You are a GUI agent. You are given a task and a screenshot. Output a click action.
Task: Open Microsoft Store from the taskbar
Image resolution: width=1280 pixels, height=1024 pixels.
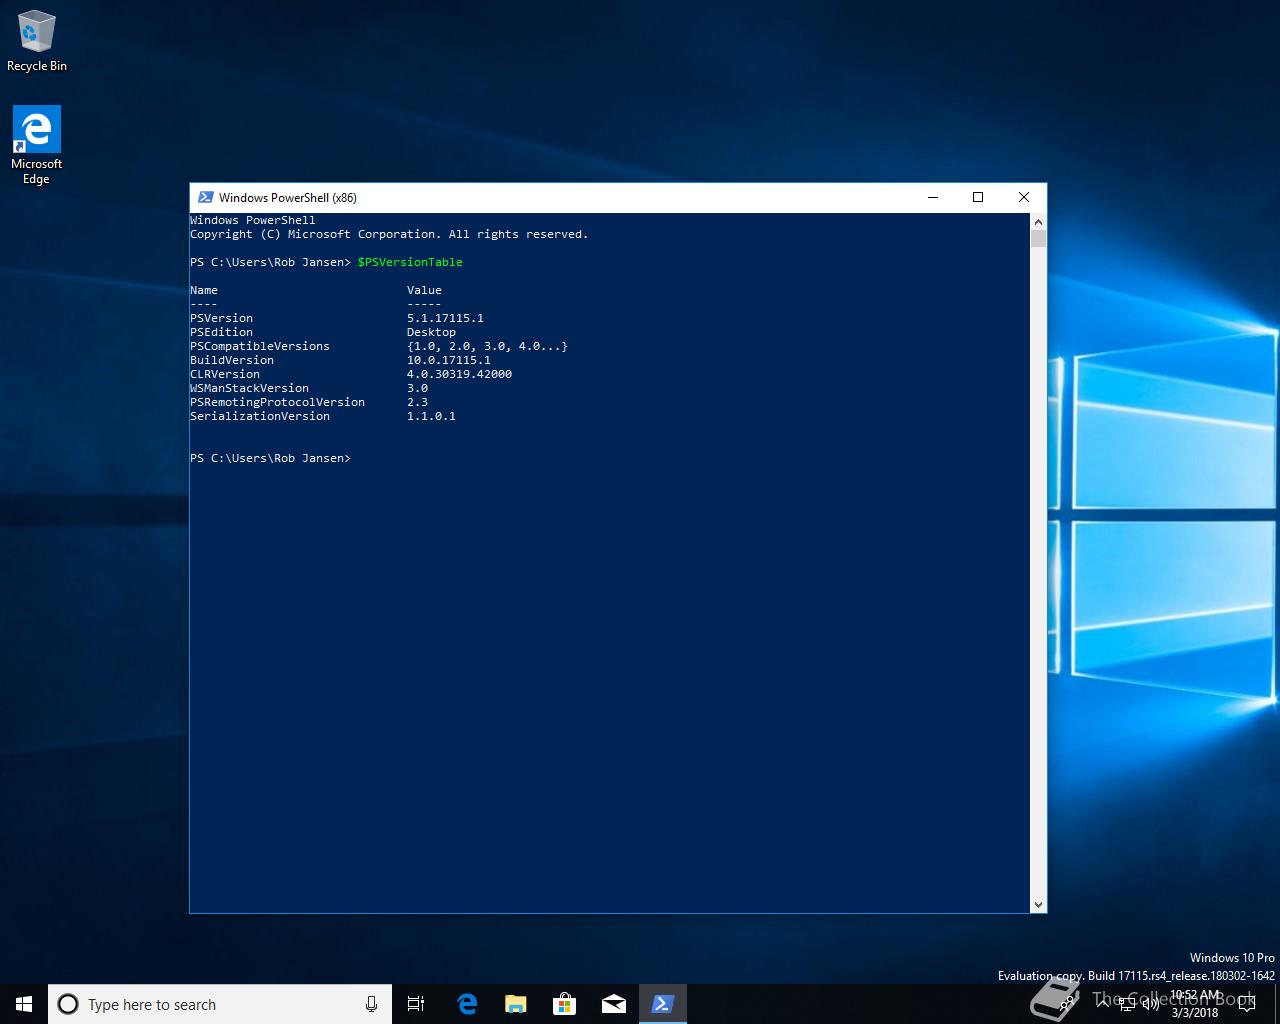click(564, 1004)
